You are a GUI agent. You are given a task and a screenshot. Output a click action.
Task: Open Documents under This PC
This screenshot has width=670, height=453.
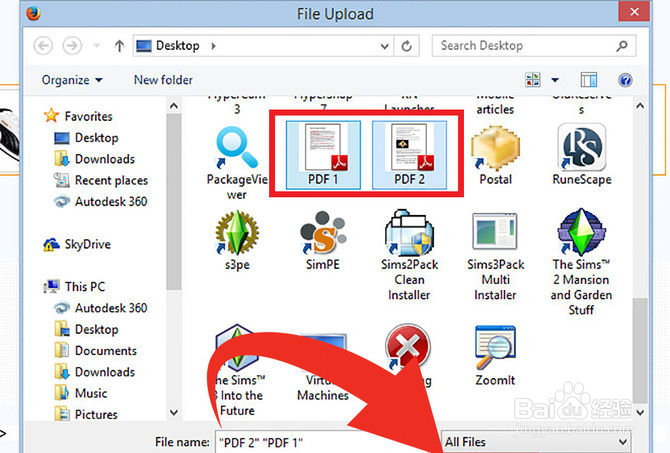[96, 350]
